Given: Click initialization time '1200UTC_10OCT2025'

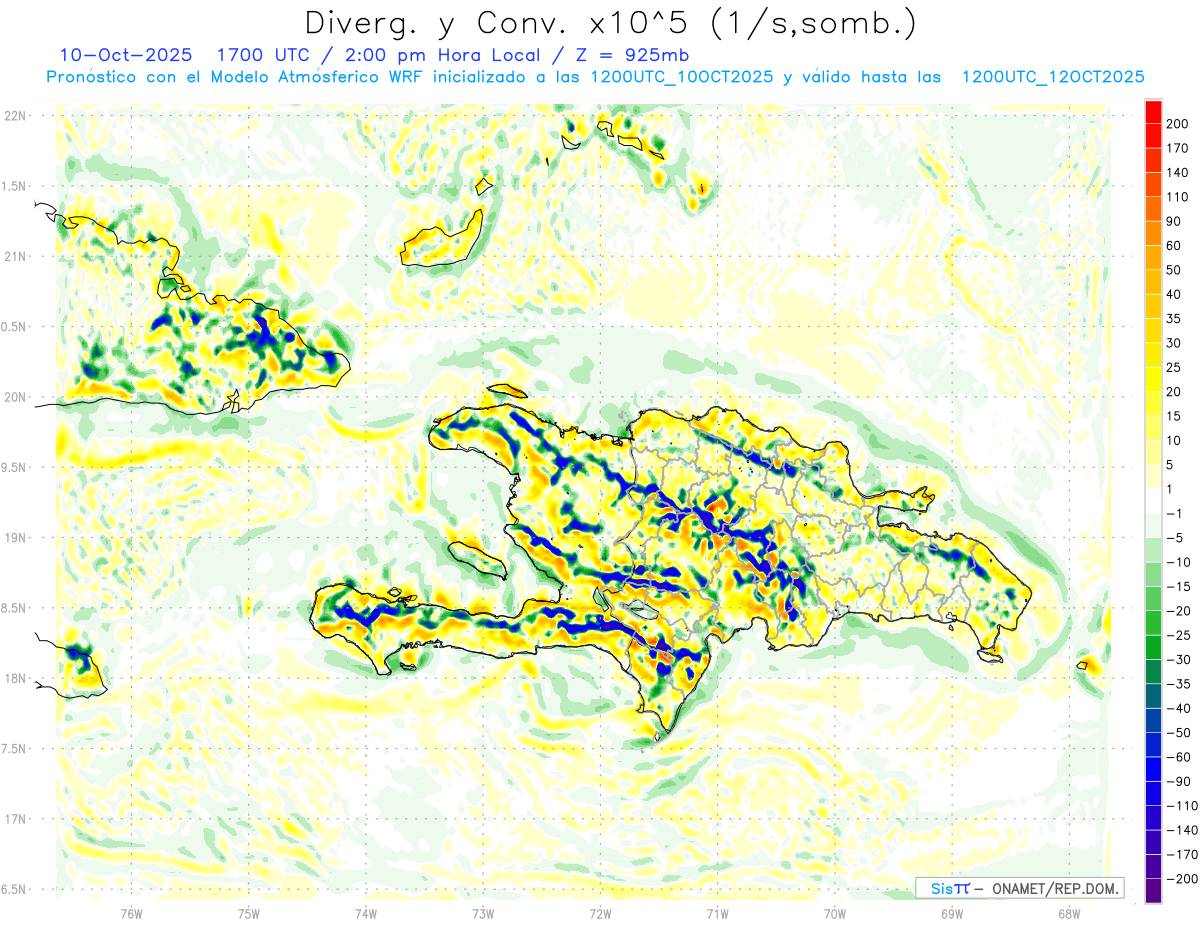Looking at the screenshot, I should coord(681,77).
